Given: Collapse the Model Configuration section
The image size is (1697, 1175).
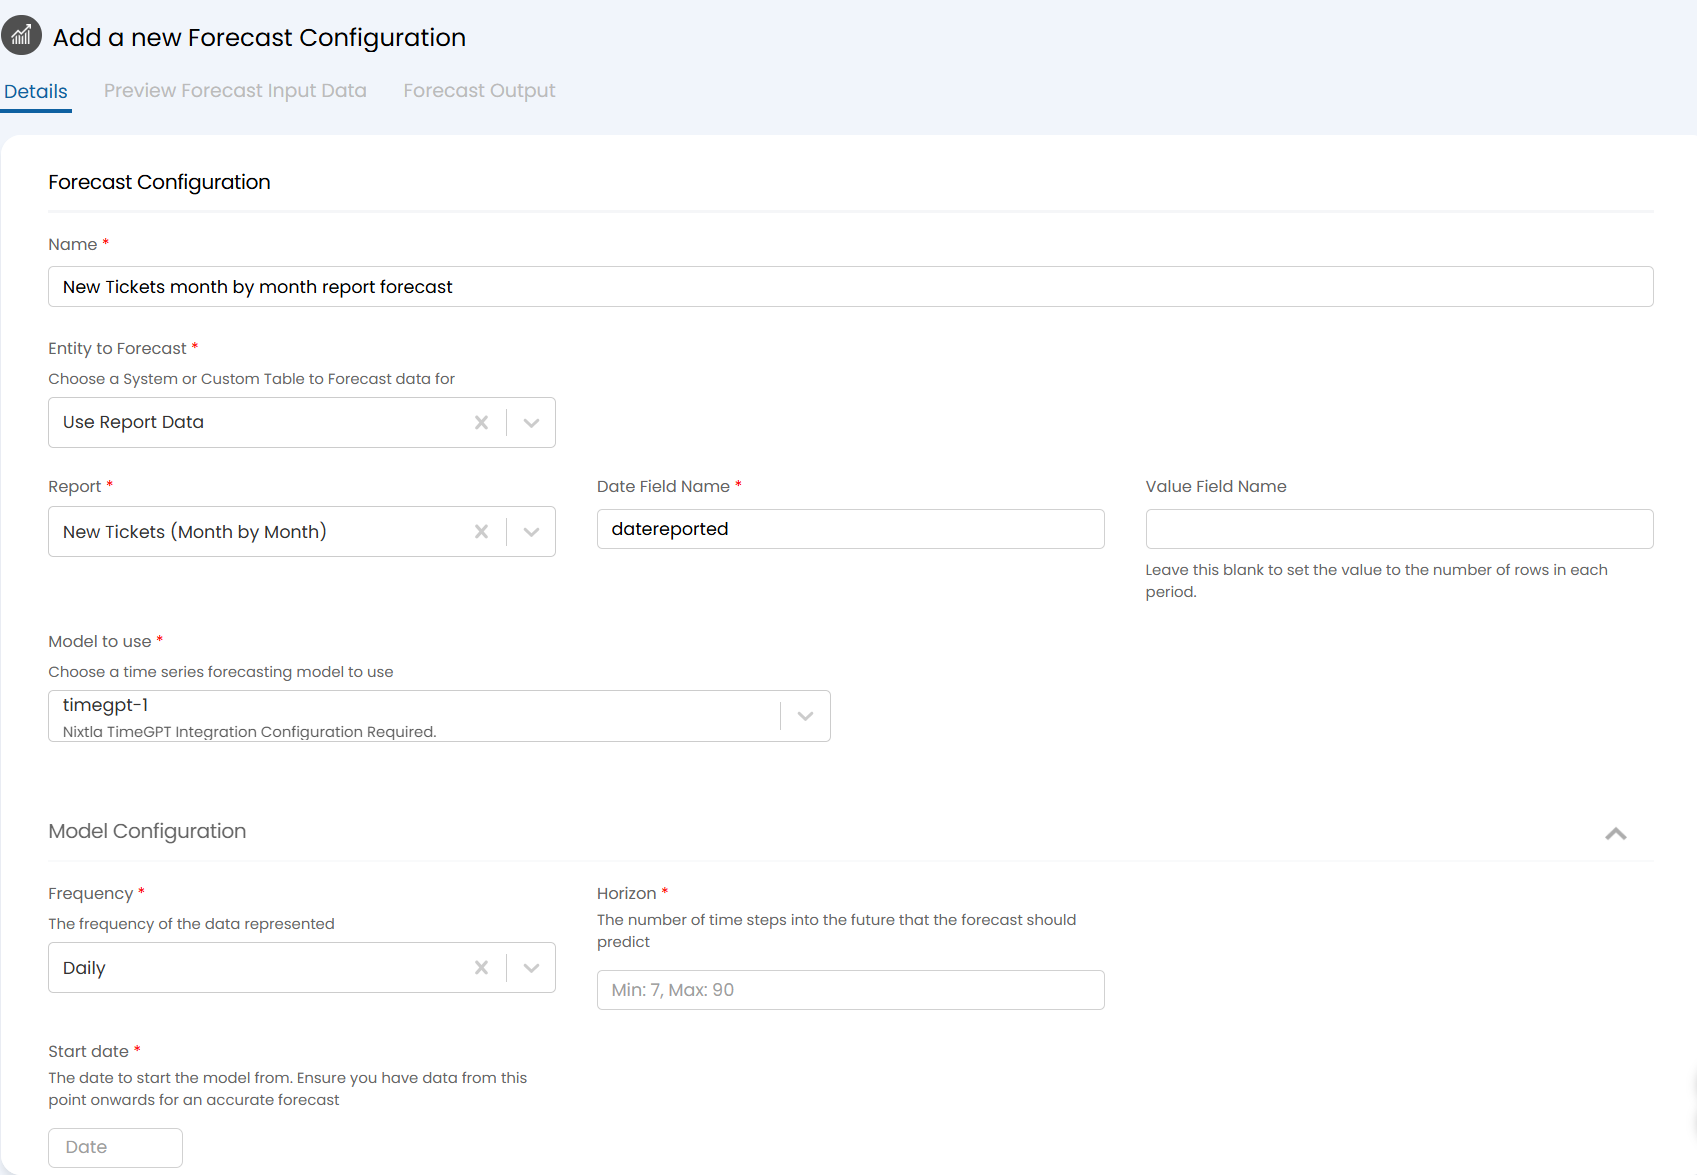Looking at the screenshot, I should [x=1615, y=833].
